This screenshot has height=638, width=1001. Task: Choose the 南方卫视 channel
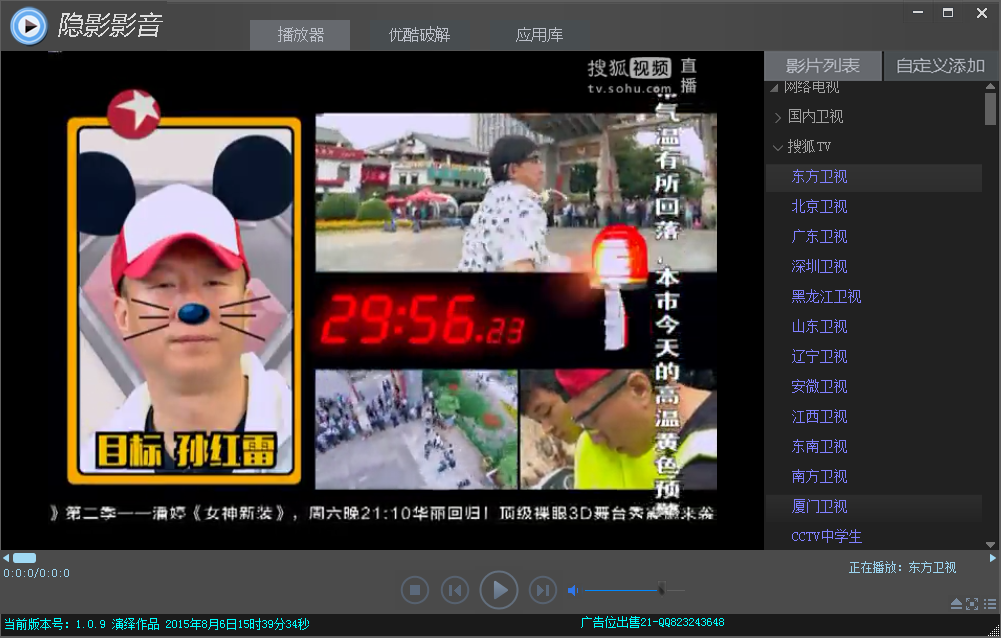click(819, 477)
